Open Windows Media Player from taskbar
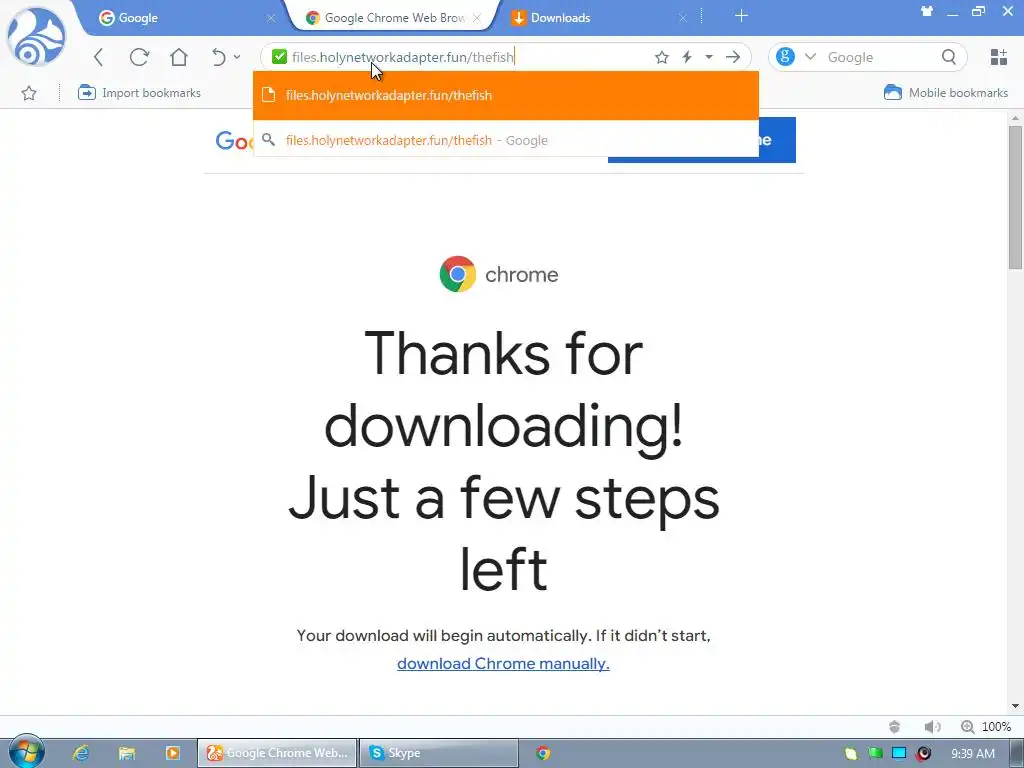Viewport: 1024px width, 768px height. pos(172,753)
